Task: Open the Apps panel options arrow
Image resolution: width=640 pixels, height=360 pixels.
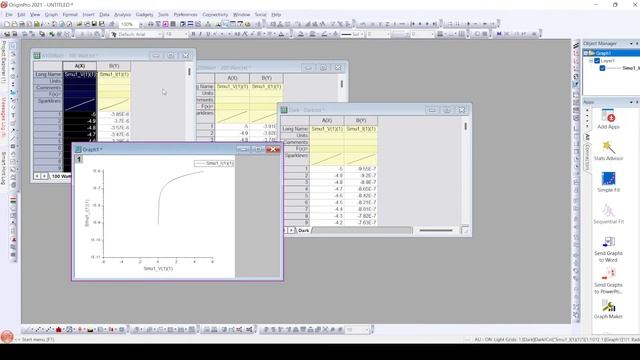Action: (x=631, y=102)
